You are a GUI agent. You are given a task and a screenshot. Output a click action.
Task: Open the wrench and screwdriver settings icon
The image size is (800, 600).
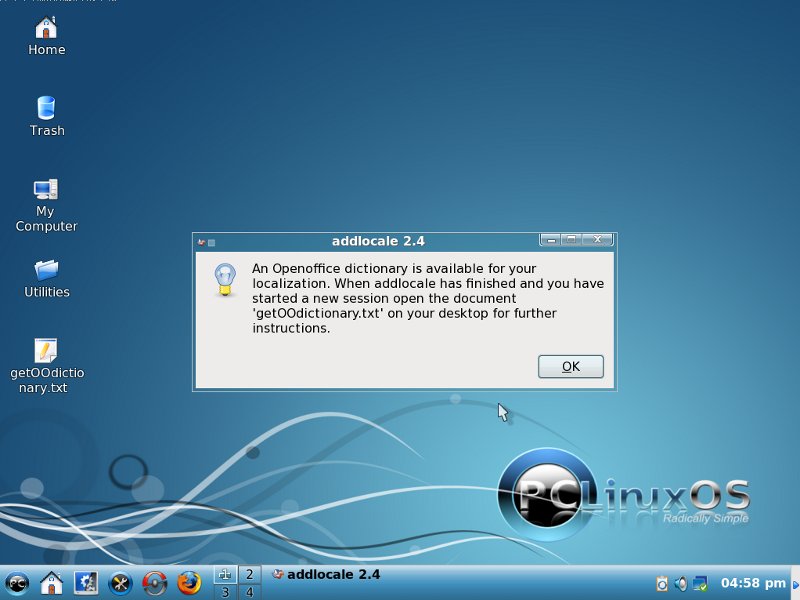pyautogui.click(x=120, y=582)
